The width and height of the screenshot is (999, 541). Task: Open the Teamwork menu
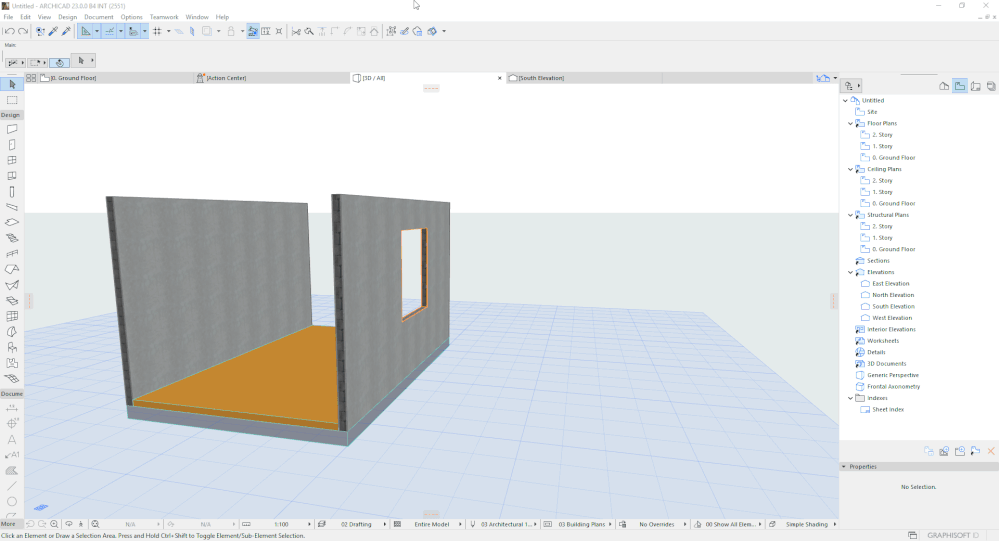(x=163, y=17)
